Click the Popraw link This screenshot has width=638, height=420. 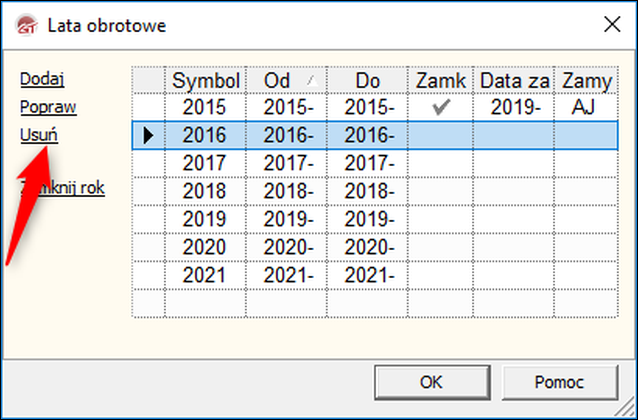(x=42, y=106)
